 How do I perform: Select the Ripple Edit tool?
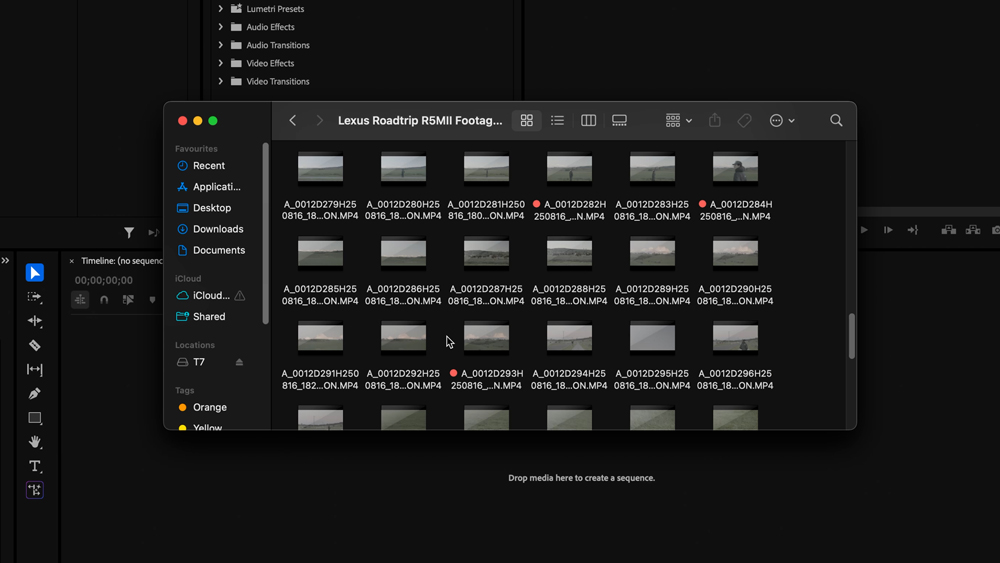pyautogui.click(x=34, y=321)
